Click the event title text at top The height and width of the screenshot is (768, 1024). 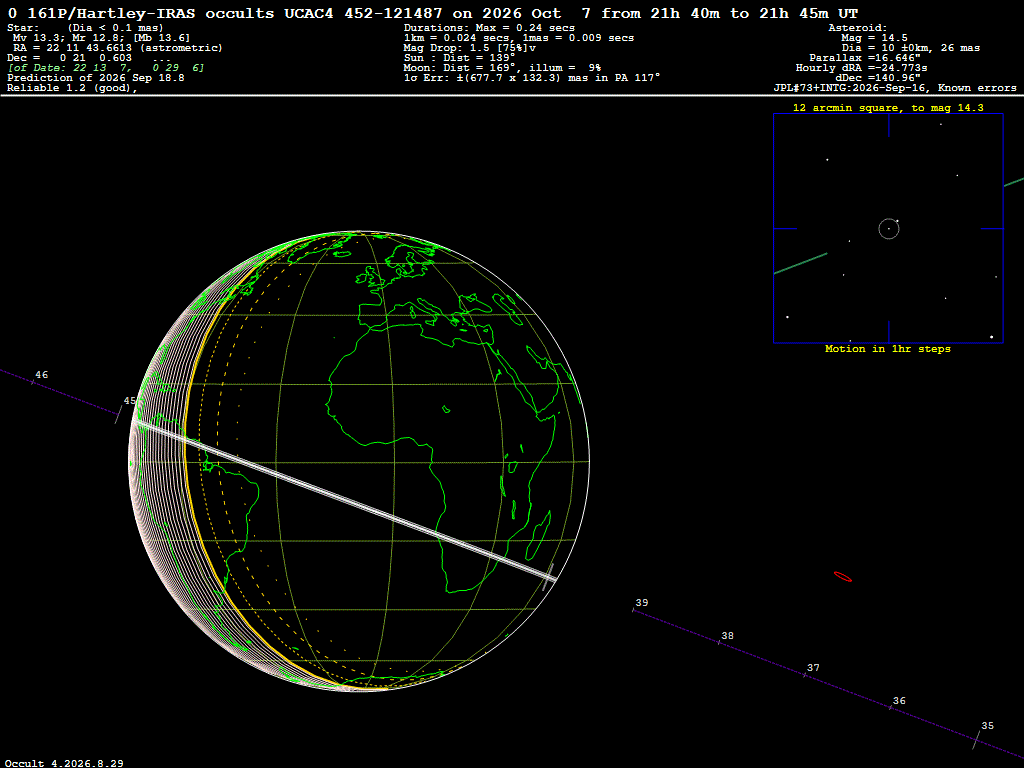coord(432,13)
